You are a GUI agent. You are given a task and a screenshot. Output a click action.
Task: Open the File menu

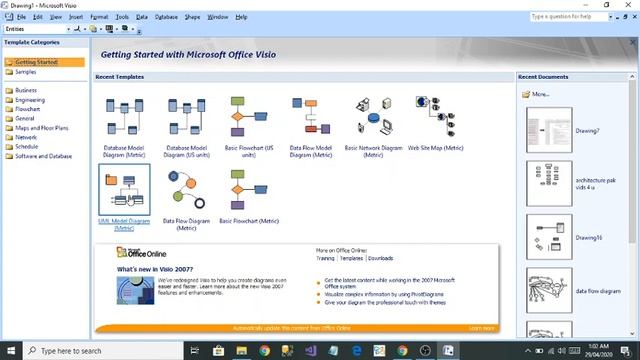coord(21,17)
